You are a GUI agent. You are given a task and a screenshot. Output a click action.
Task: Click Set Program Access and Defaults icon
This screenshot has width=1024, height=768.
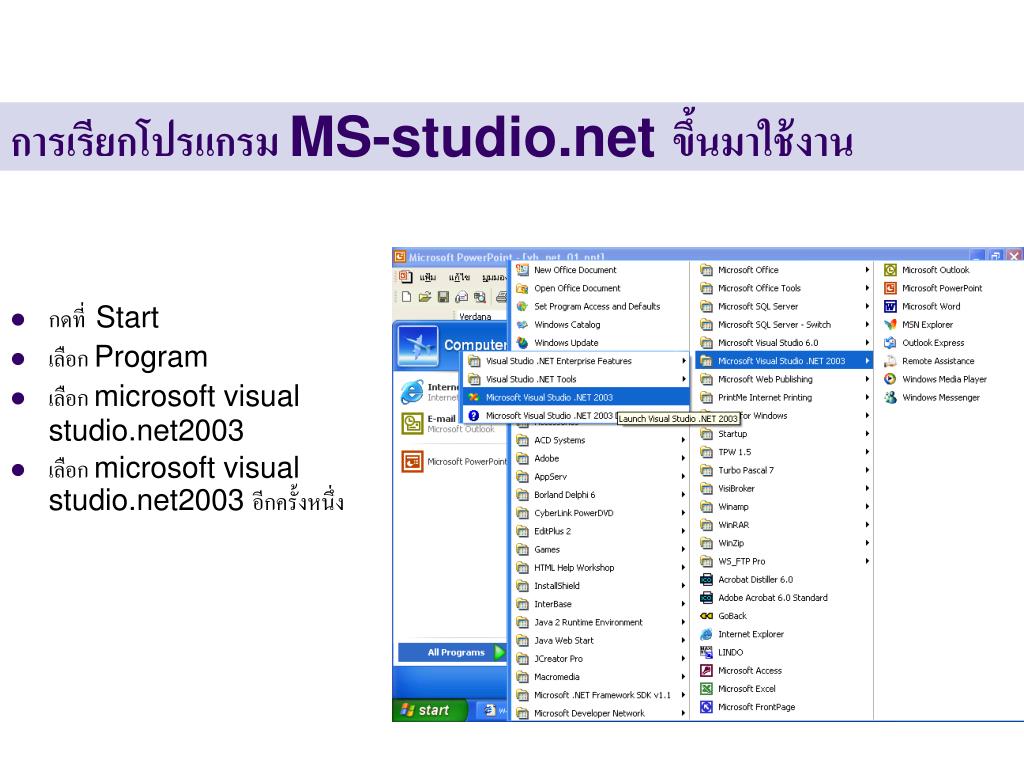point(522,306)
